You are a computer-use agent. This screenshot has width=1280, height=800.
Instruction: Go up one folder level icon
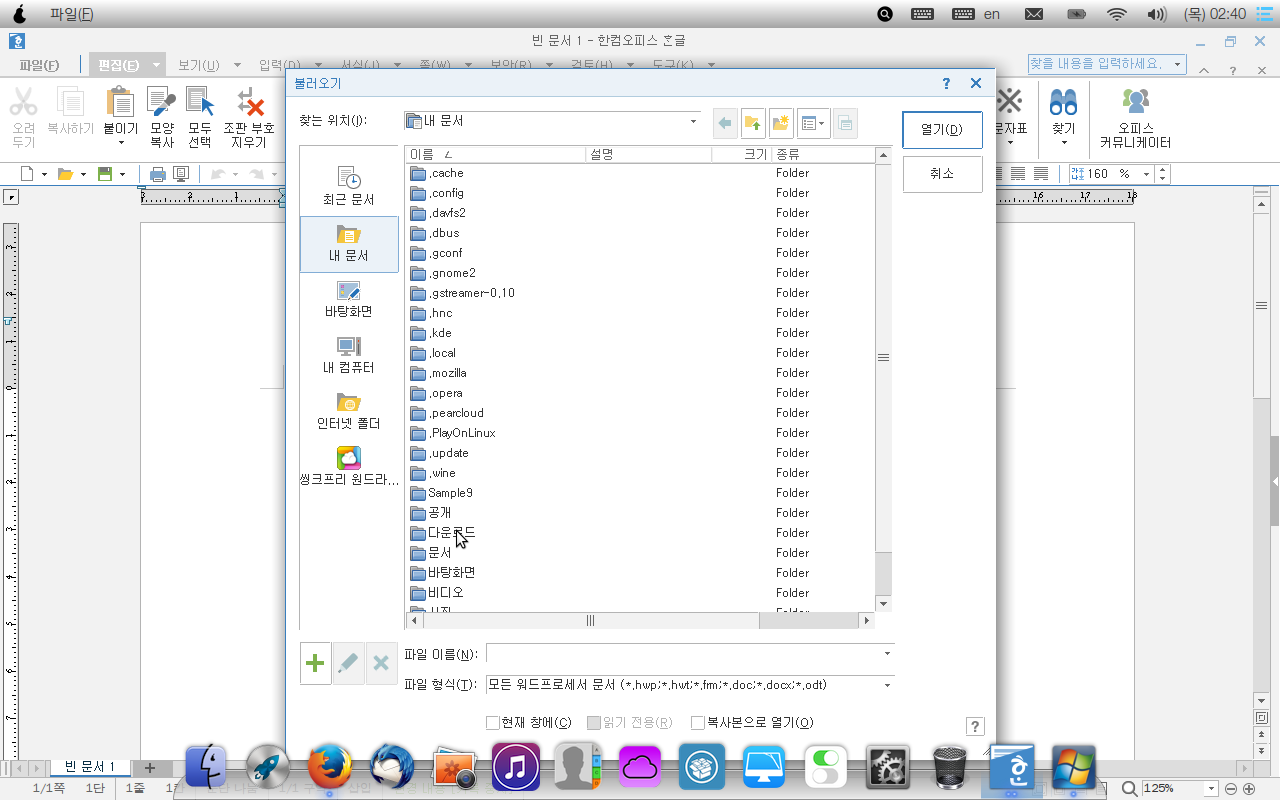(753, 123)
